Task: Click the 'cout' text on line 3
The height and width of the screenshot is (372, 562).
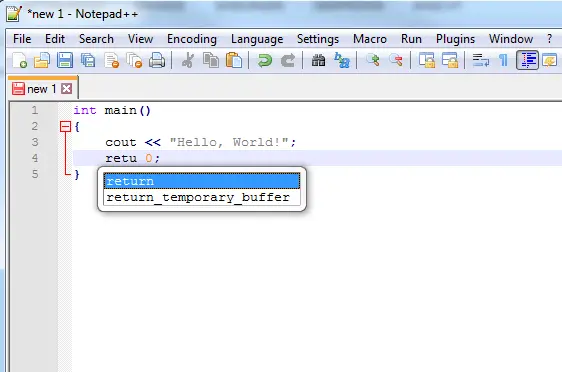Action: (x=121, y=142)
